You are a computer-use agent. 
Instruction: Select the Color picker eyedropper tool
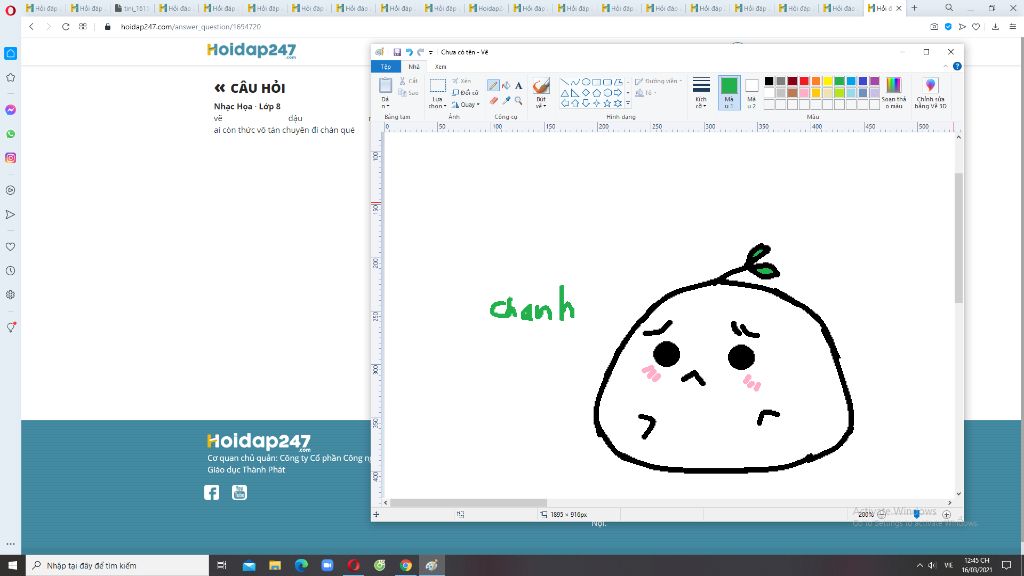click(506, 101)
